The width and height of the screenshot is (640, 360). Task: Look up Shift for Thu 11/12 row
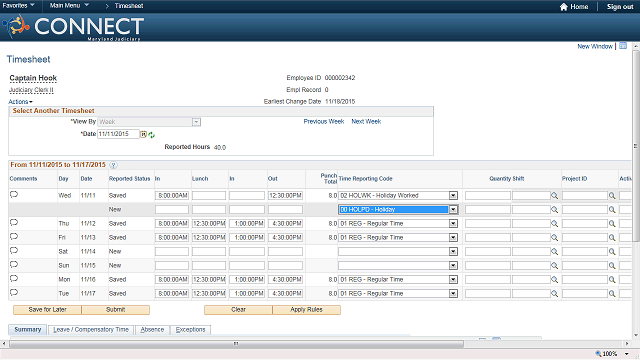click(x=554, y=224)
